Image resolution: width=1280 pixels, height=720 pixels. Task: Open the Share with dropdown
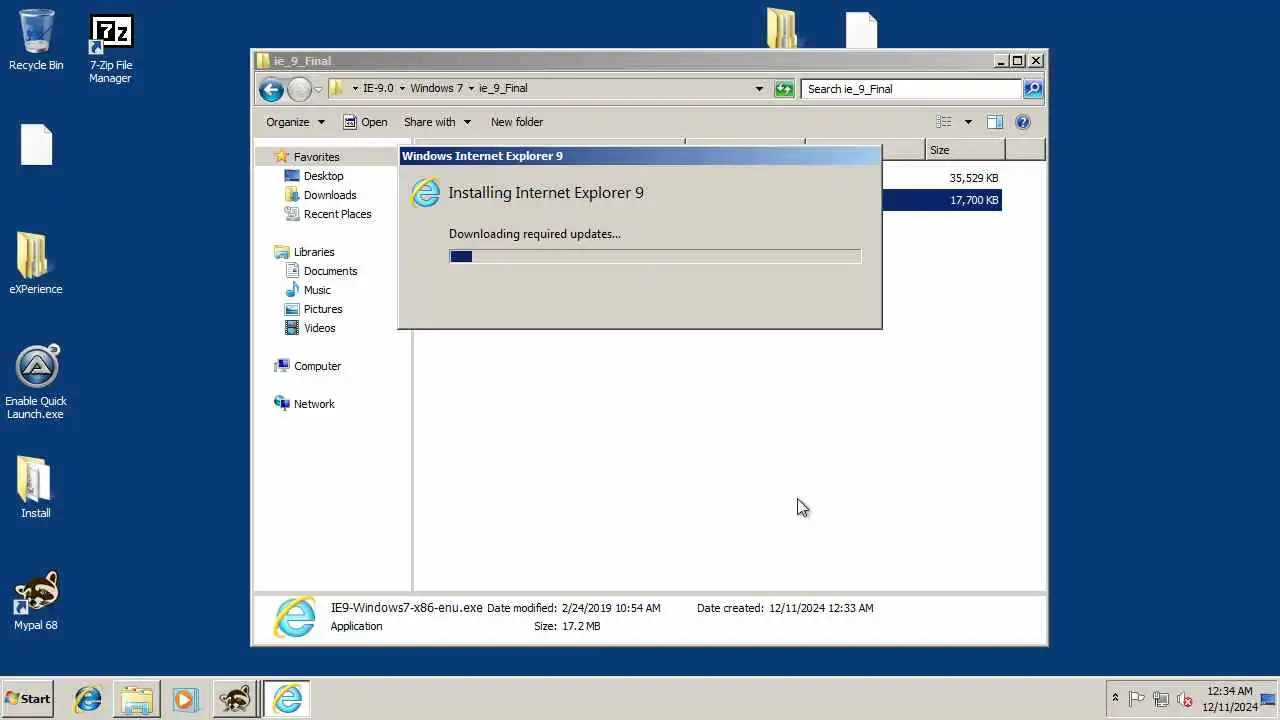436,122
